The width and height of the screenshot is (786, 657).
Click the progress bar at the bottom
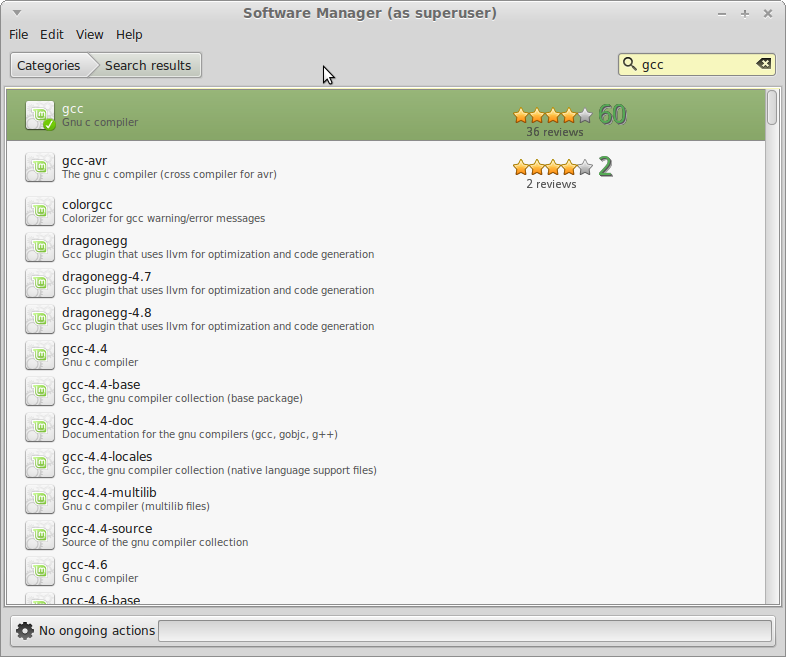(465, 631)
